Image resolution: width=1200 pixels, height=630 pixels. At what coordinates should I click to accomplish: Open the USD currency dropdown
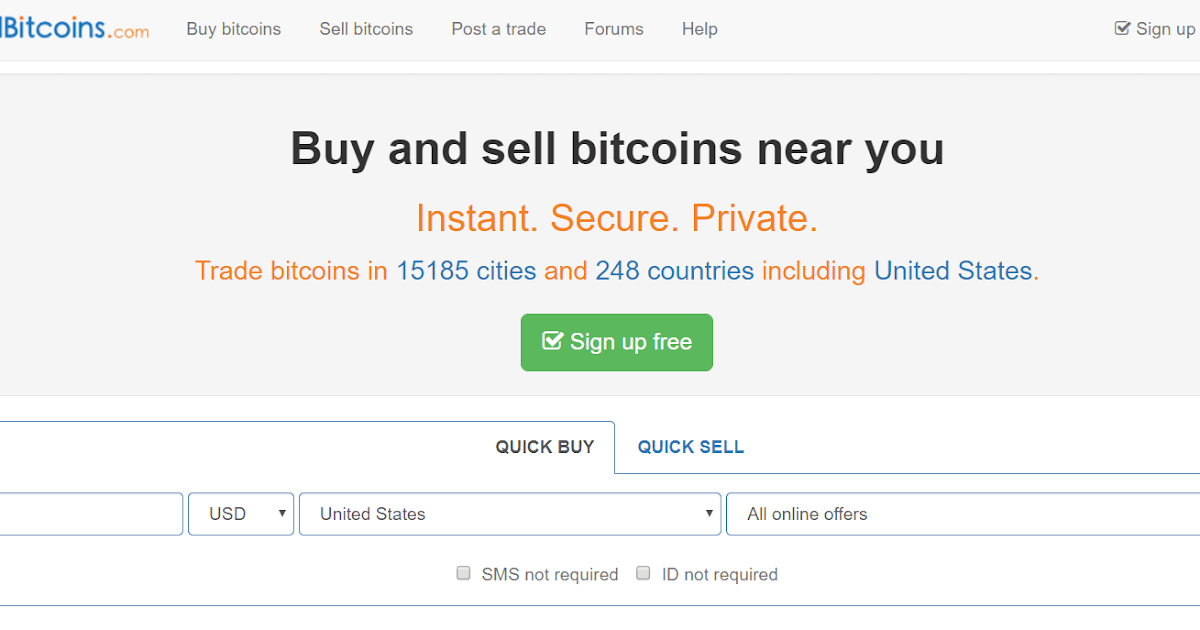coord(241,514)
